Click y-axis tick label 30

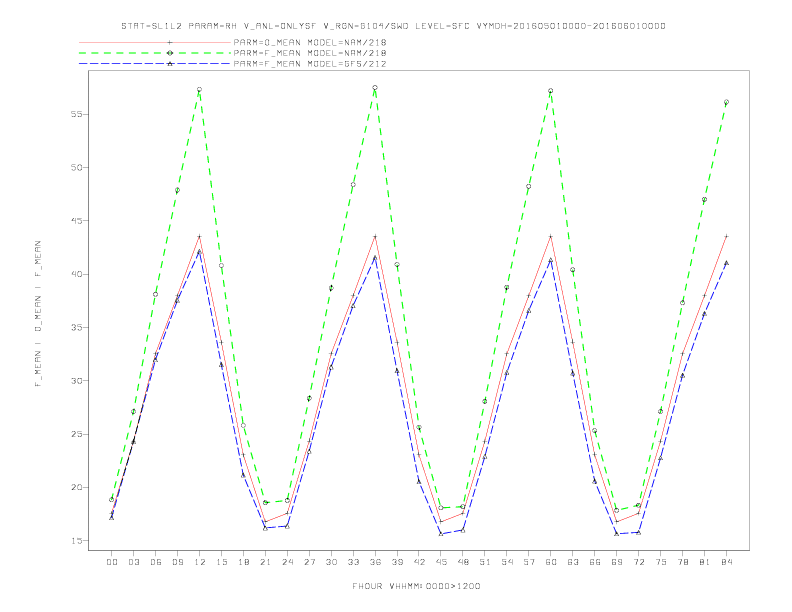click(76, 381)
